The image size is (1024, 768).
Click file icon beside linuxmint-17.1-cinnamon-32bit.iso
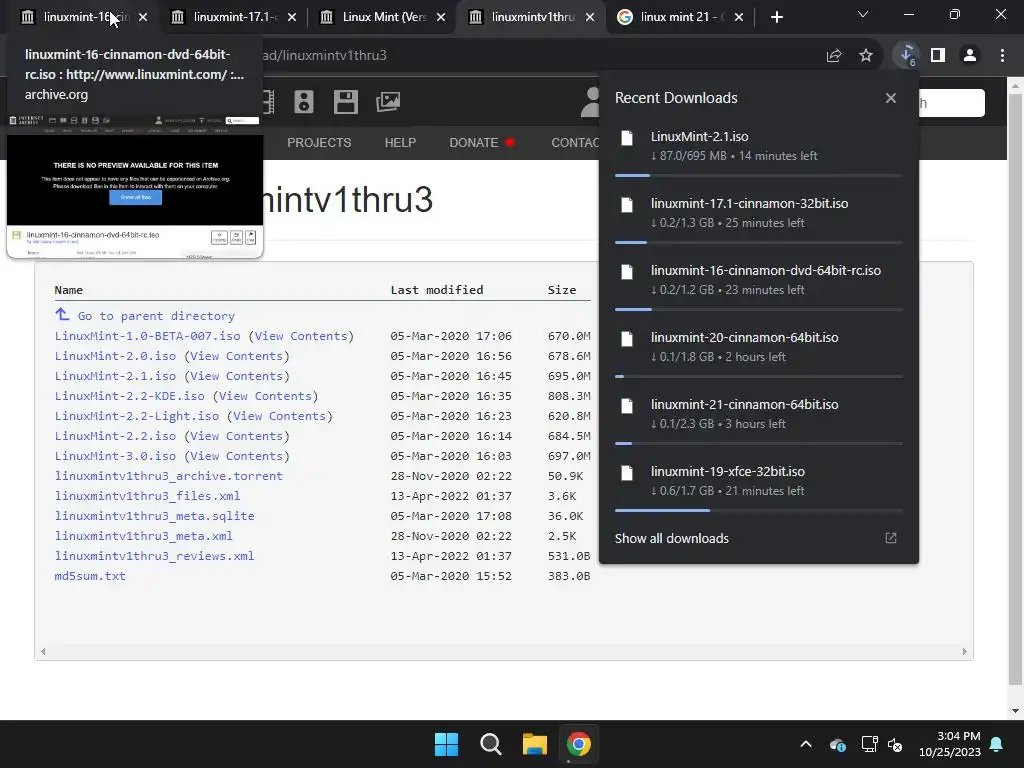pos(627,205)
